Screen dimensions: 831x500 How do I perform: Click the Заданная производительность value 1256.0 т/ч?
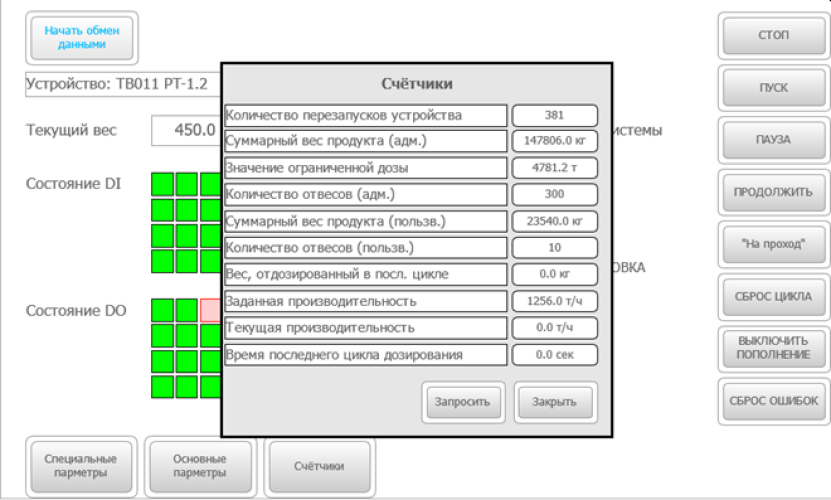click(x=554, y=301)
